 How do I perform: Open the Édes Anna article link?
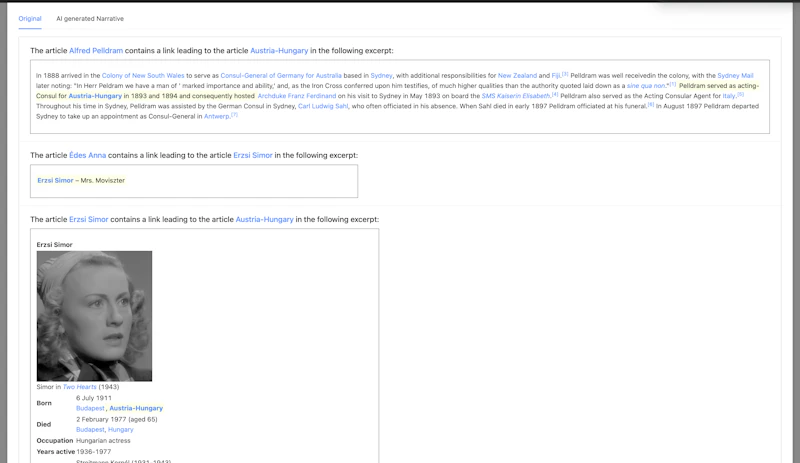point(88,155)
